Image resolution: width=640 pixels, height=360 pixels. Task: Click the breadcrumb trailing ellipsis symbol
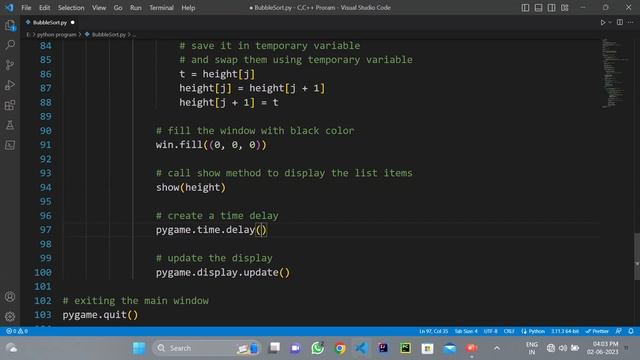[x=134, y=35]
